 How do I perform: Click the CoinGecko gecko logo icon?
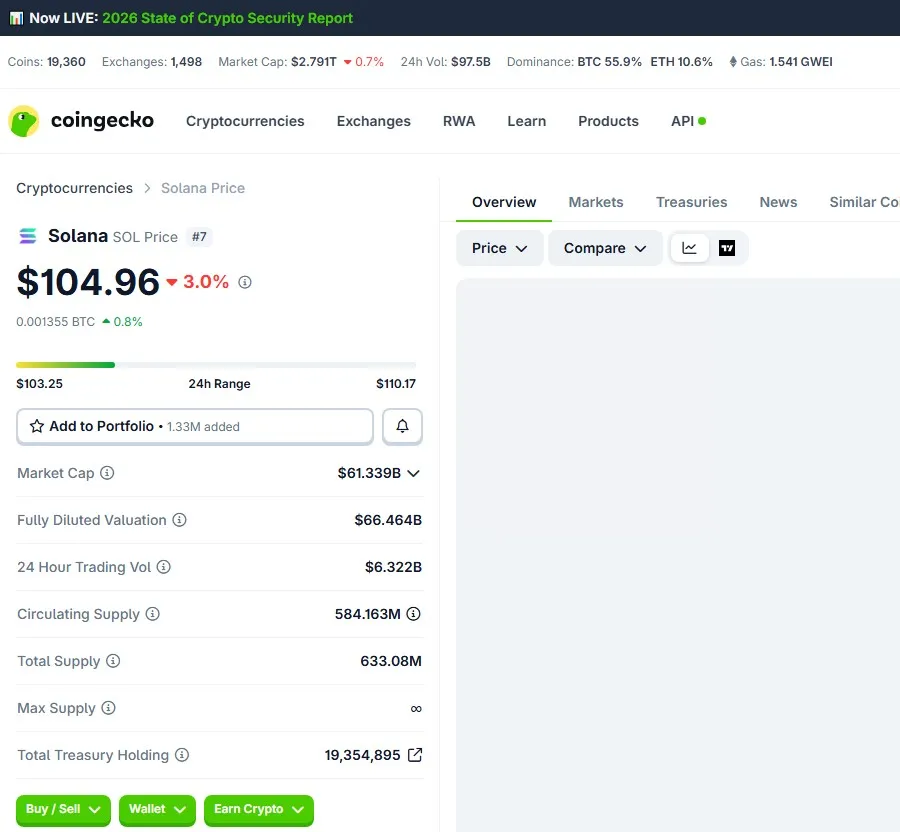coord(24,121)
